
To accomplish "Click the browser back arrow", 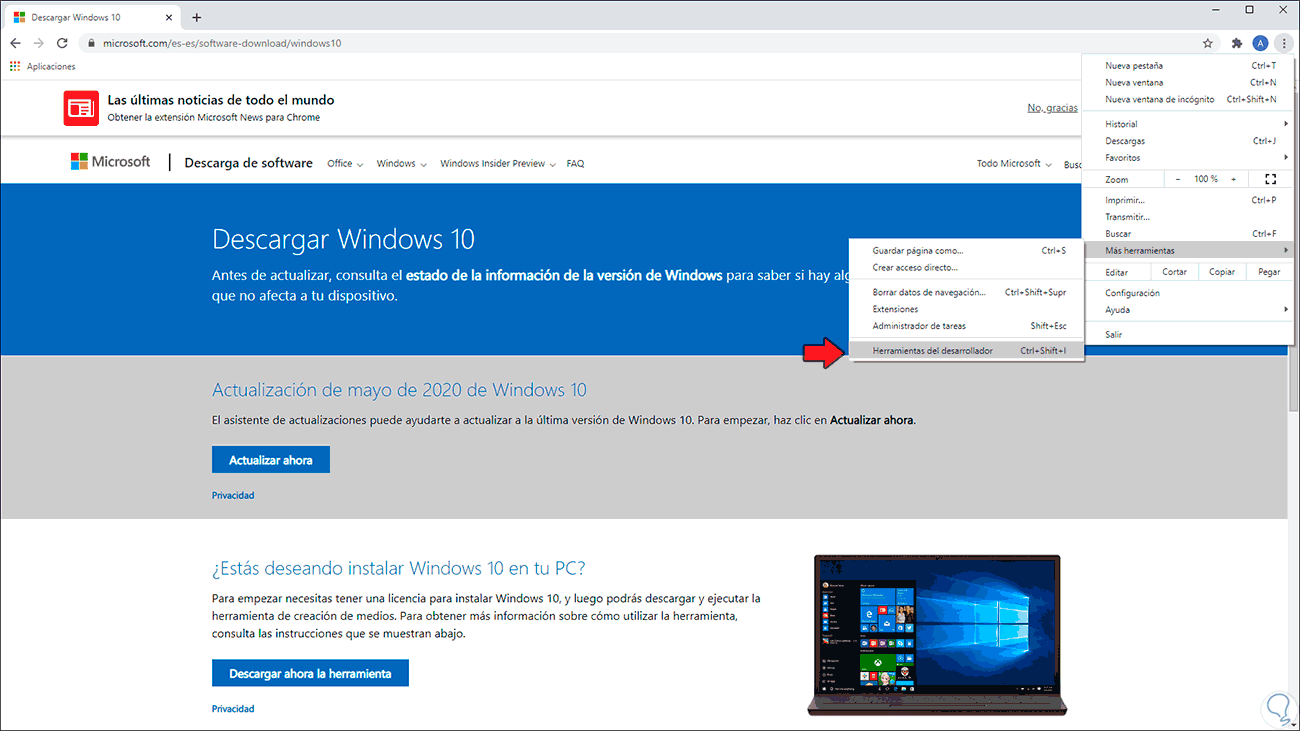I will point(15,43).
